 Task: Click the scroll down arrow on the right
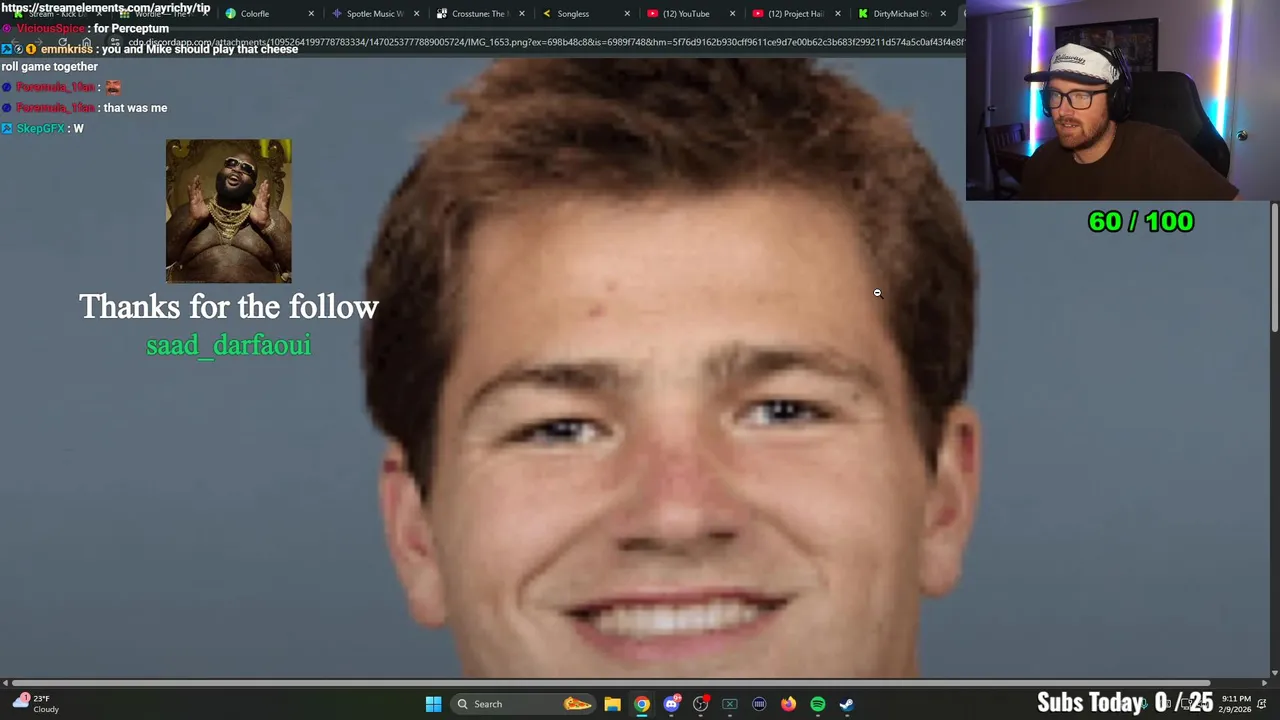(1274, 672)
